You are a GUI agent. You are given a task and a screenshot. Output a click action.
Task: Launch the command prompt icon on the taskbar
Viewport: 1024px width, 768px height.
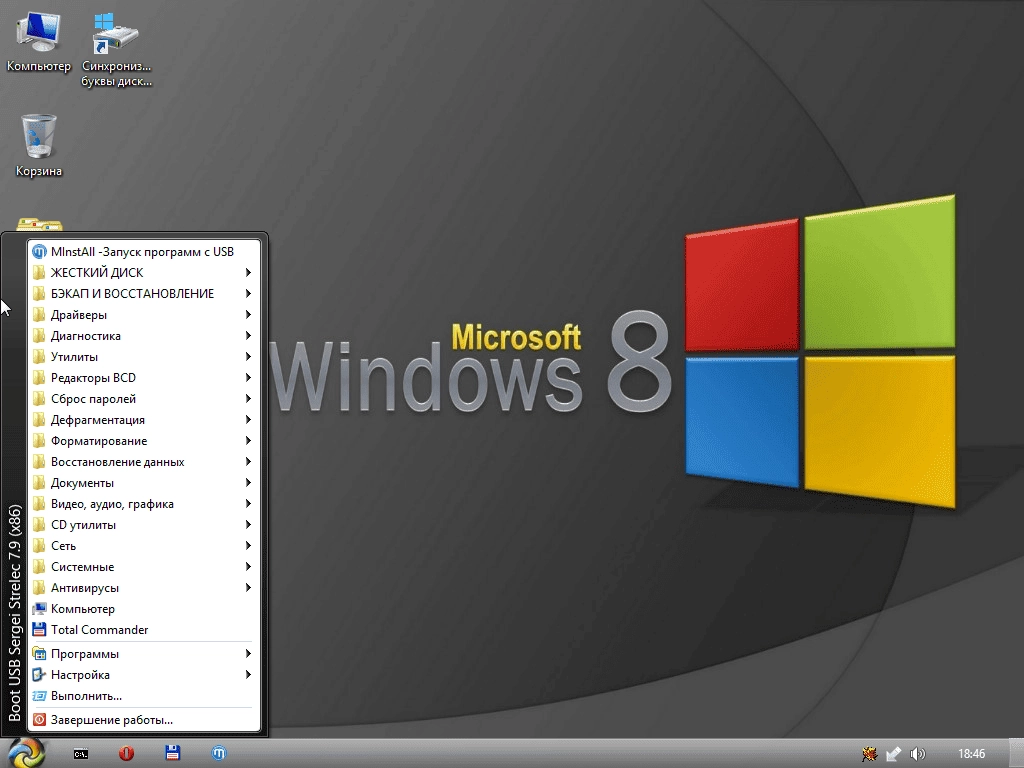point(81,754)
